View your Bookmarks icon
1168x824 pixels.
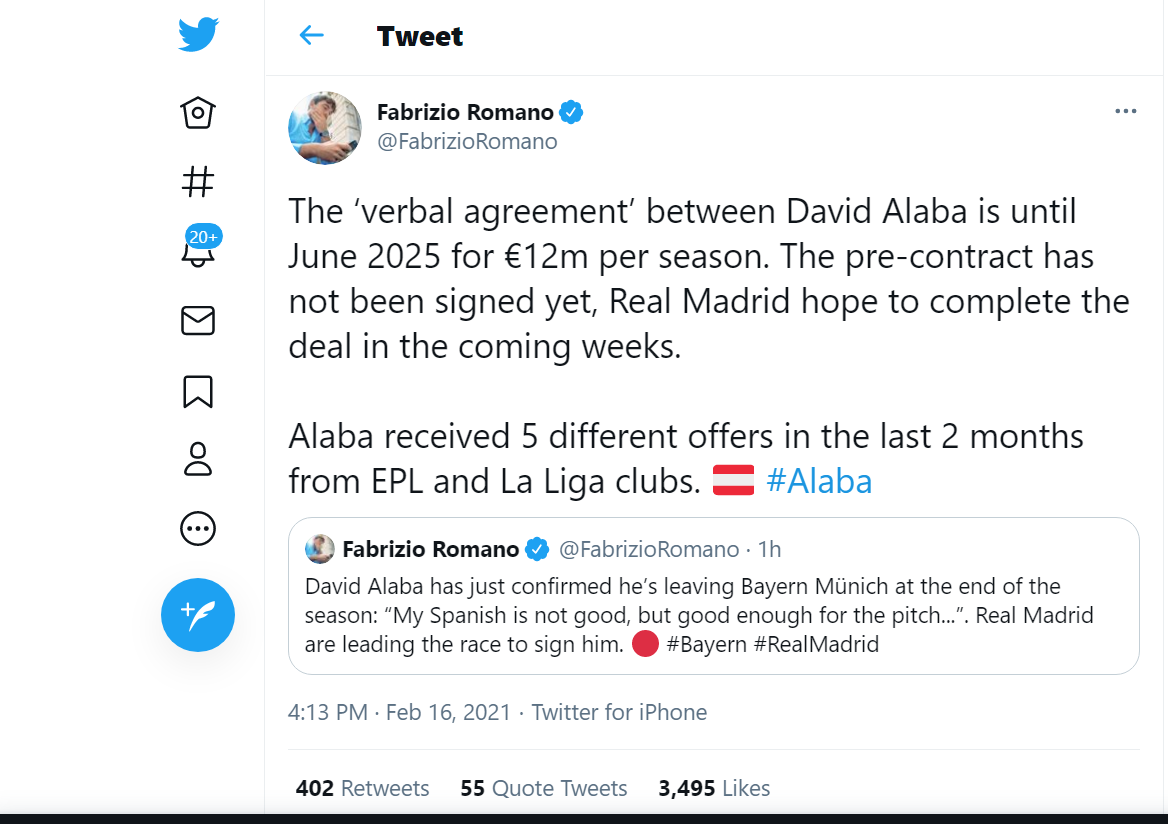[197, 391]
